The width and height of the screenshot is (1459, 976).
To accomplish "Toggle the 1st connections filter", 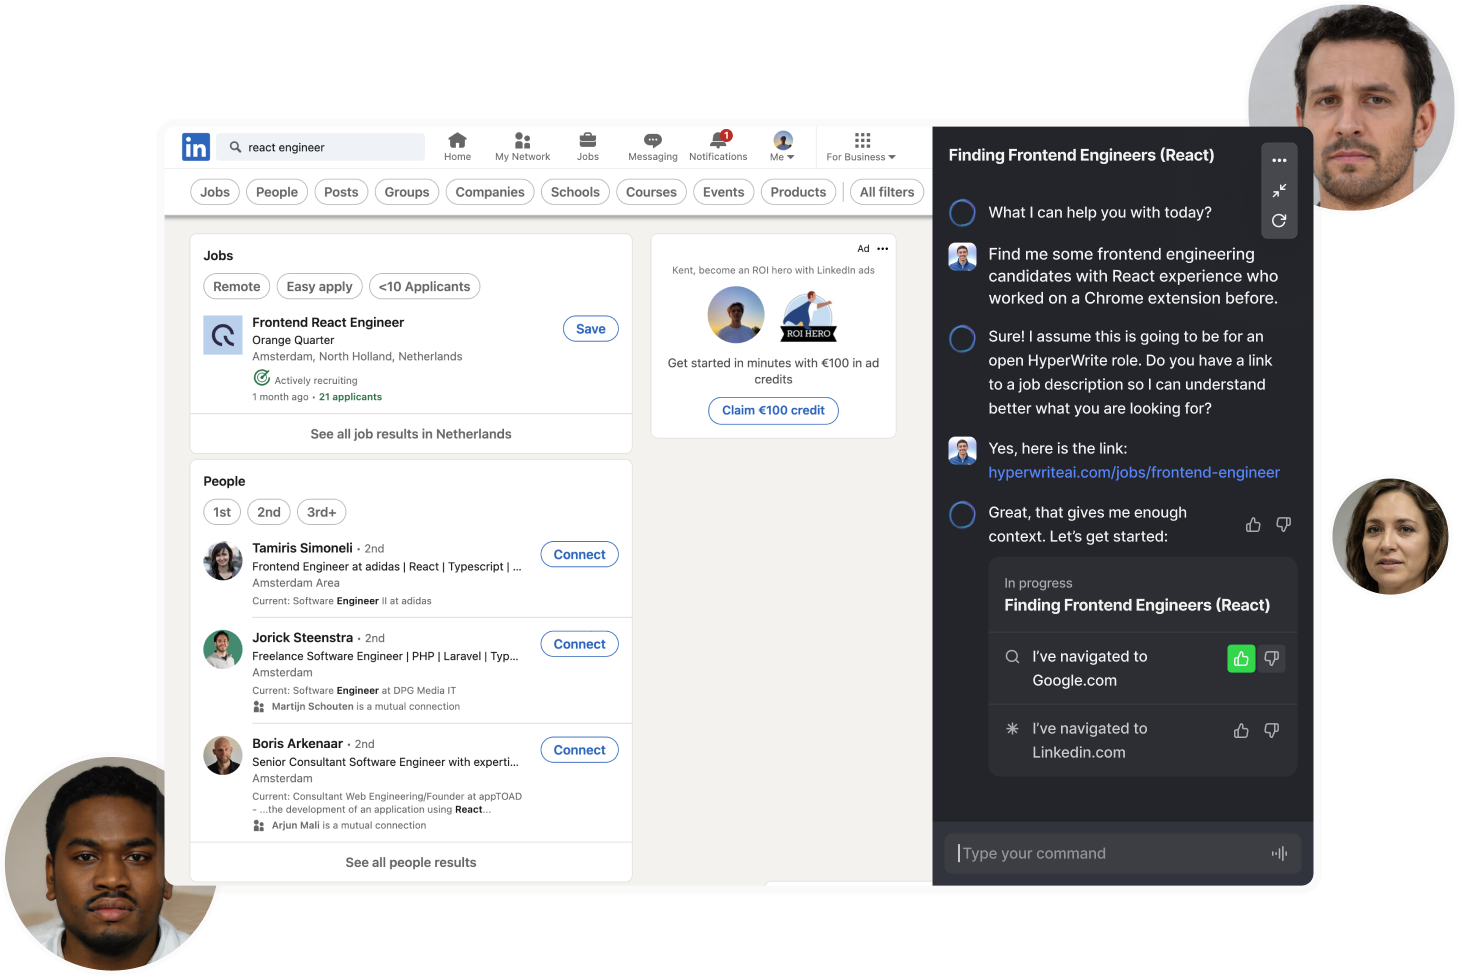I will pyautogui.click(x=222, y=512).
